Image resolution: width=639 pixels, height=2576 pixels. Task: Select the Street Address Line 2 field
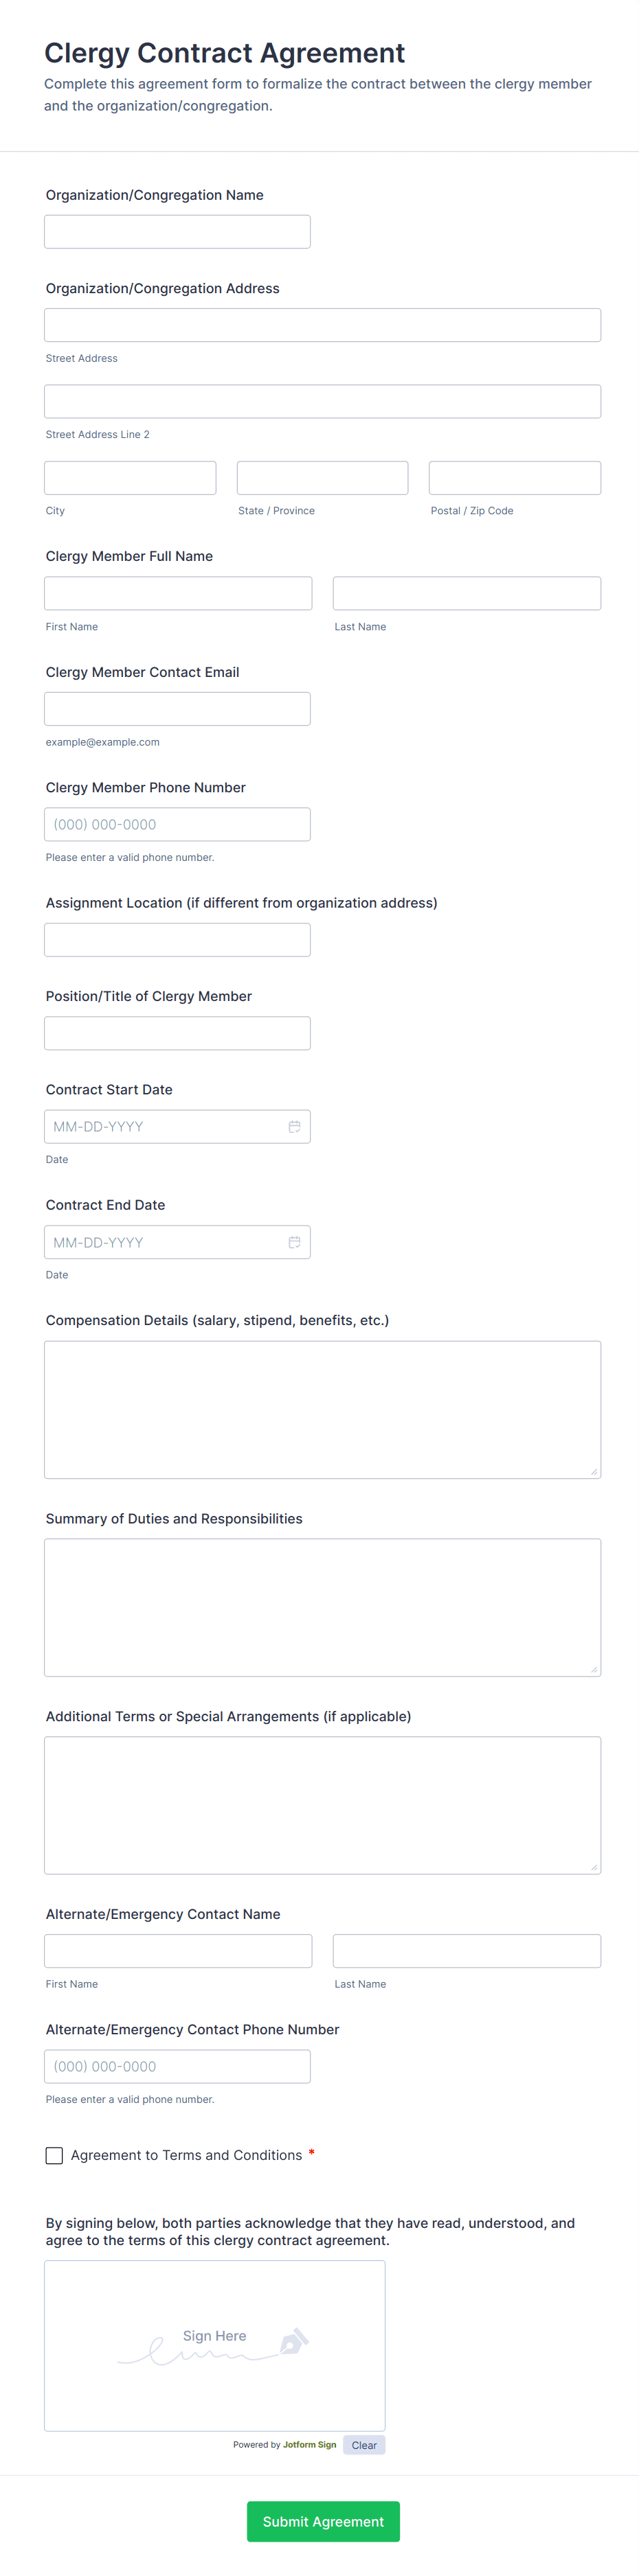point(322,401)
